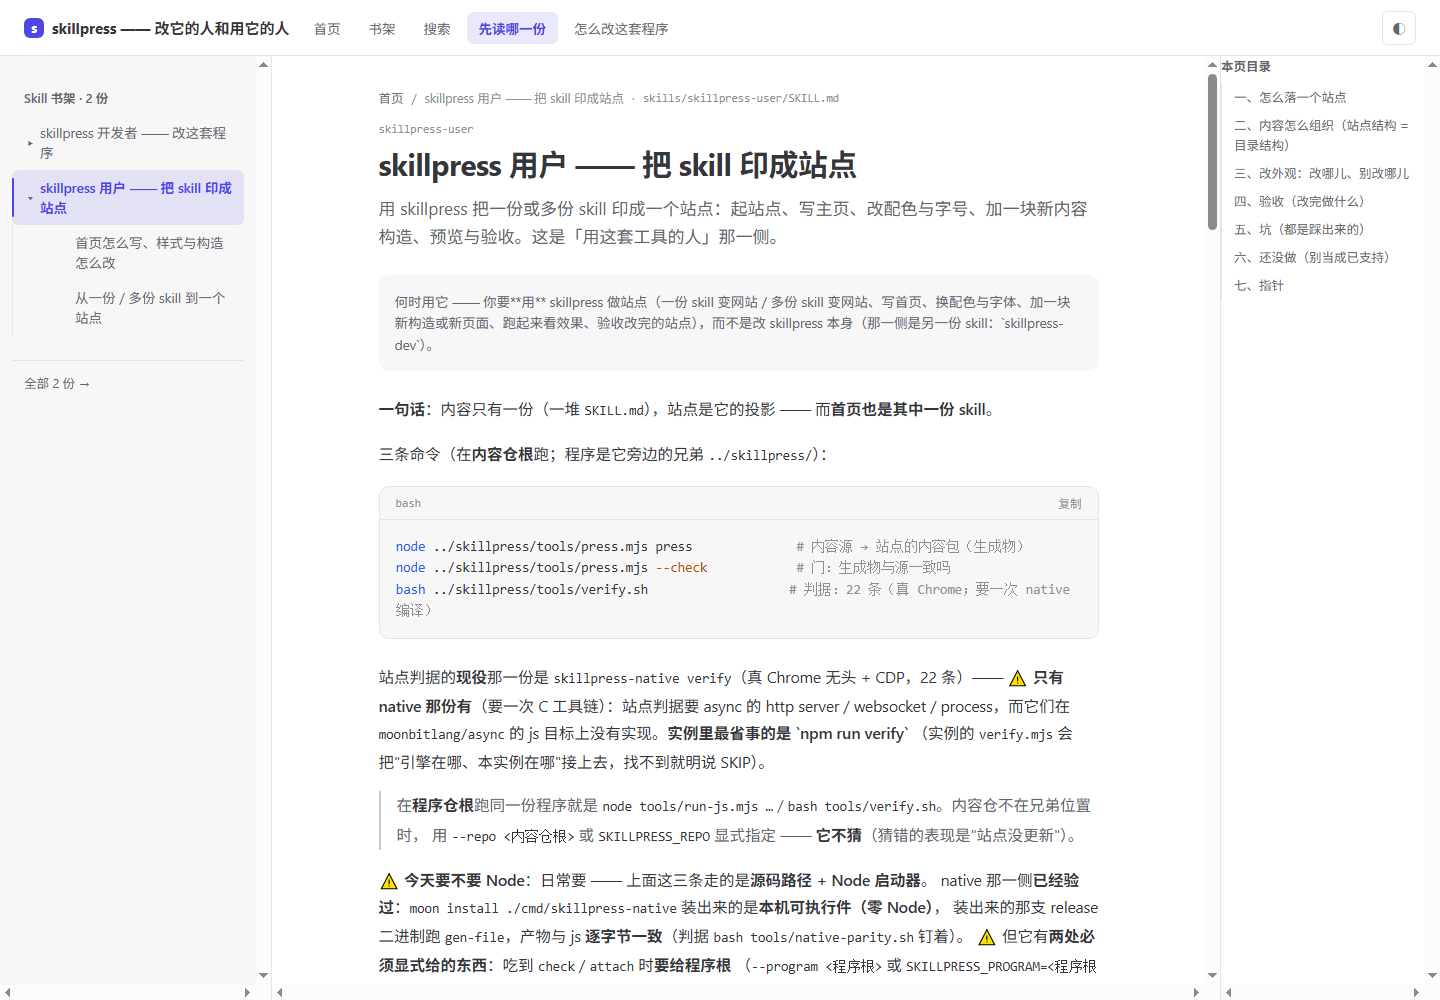Click the main content horizontal scroll-left arrow
This screenshot has width=1440, height=1000.
tap(280, 992)
